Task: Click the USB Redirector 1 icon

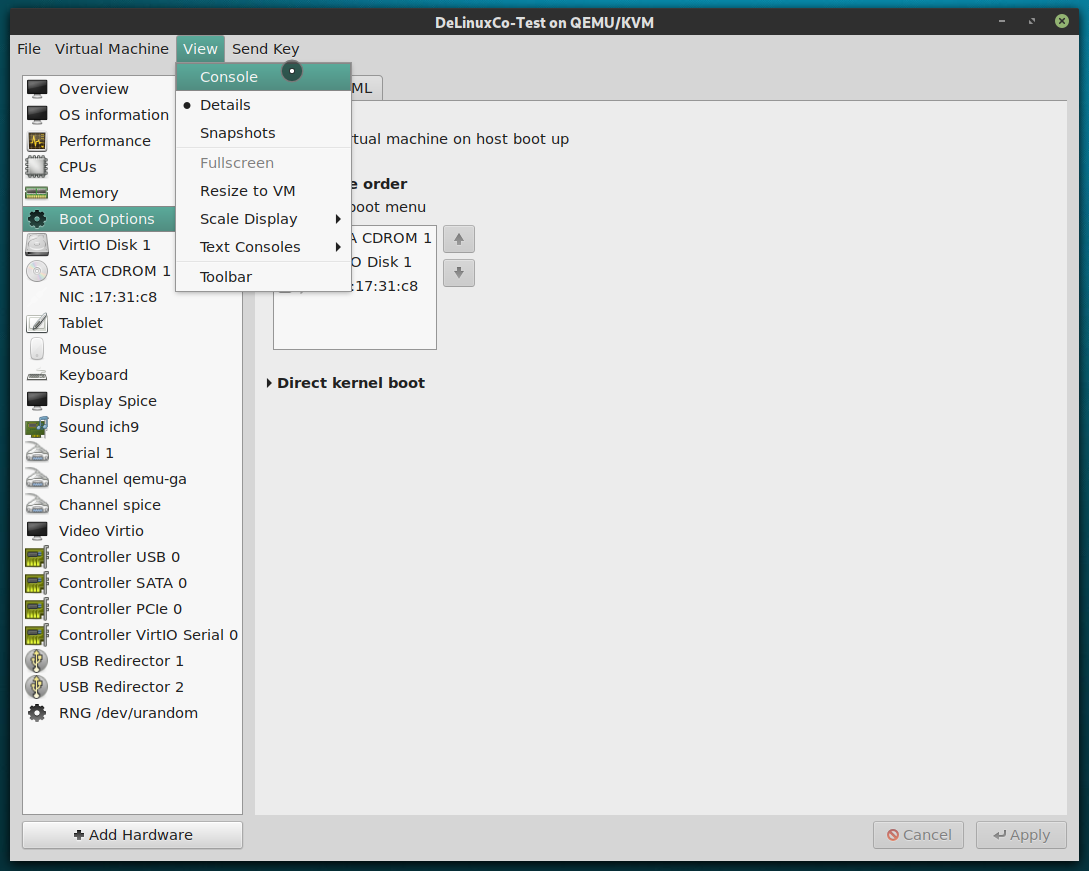Action: 37,661
